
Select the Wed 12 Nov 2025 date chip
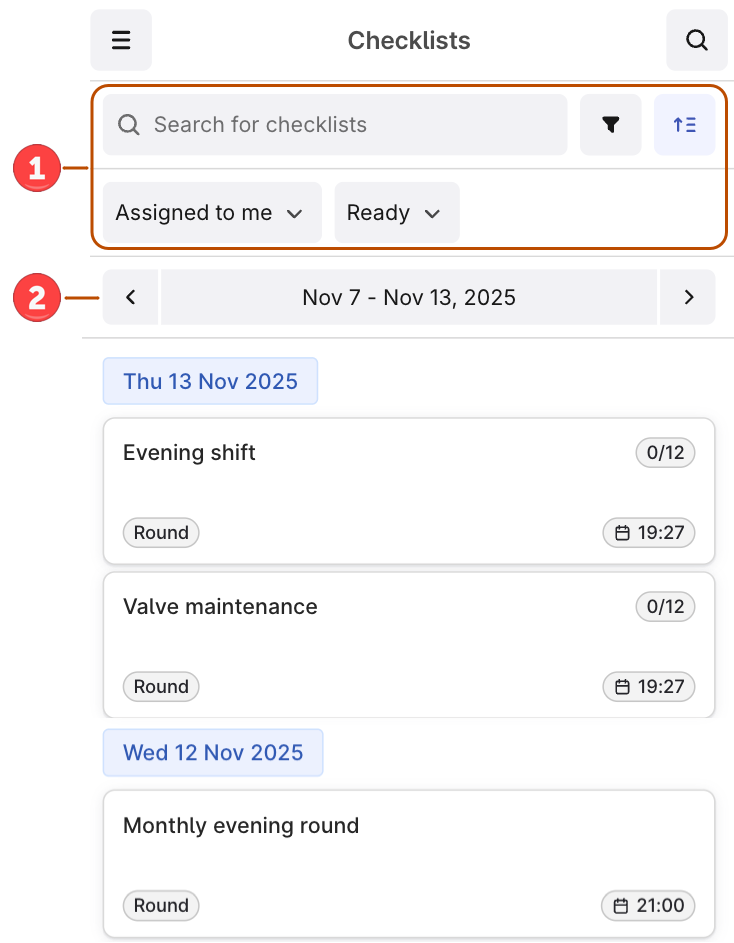(213, 752)
